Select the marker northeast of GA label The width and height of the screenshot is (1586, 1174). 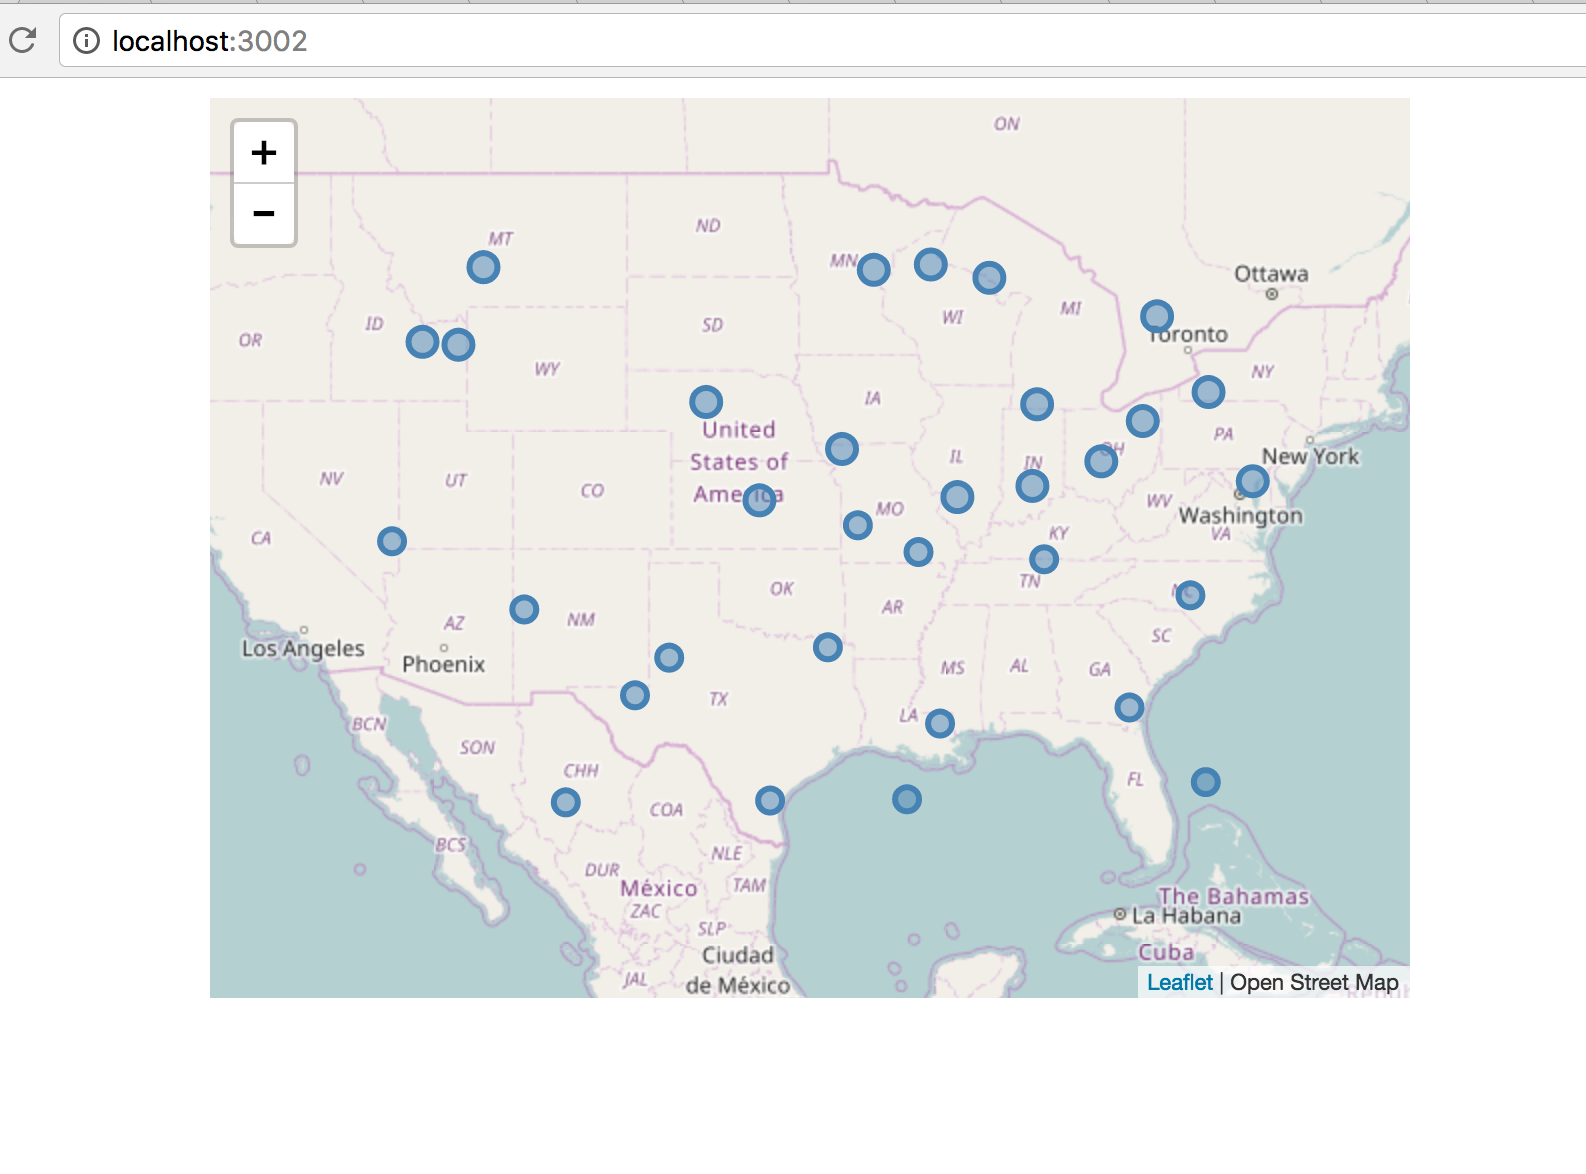[1129, 707]
